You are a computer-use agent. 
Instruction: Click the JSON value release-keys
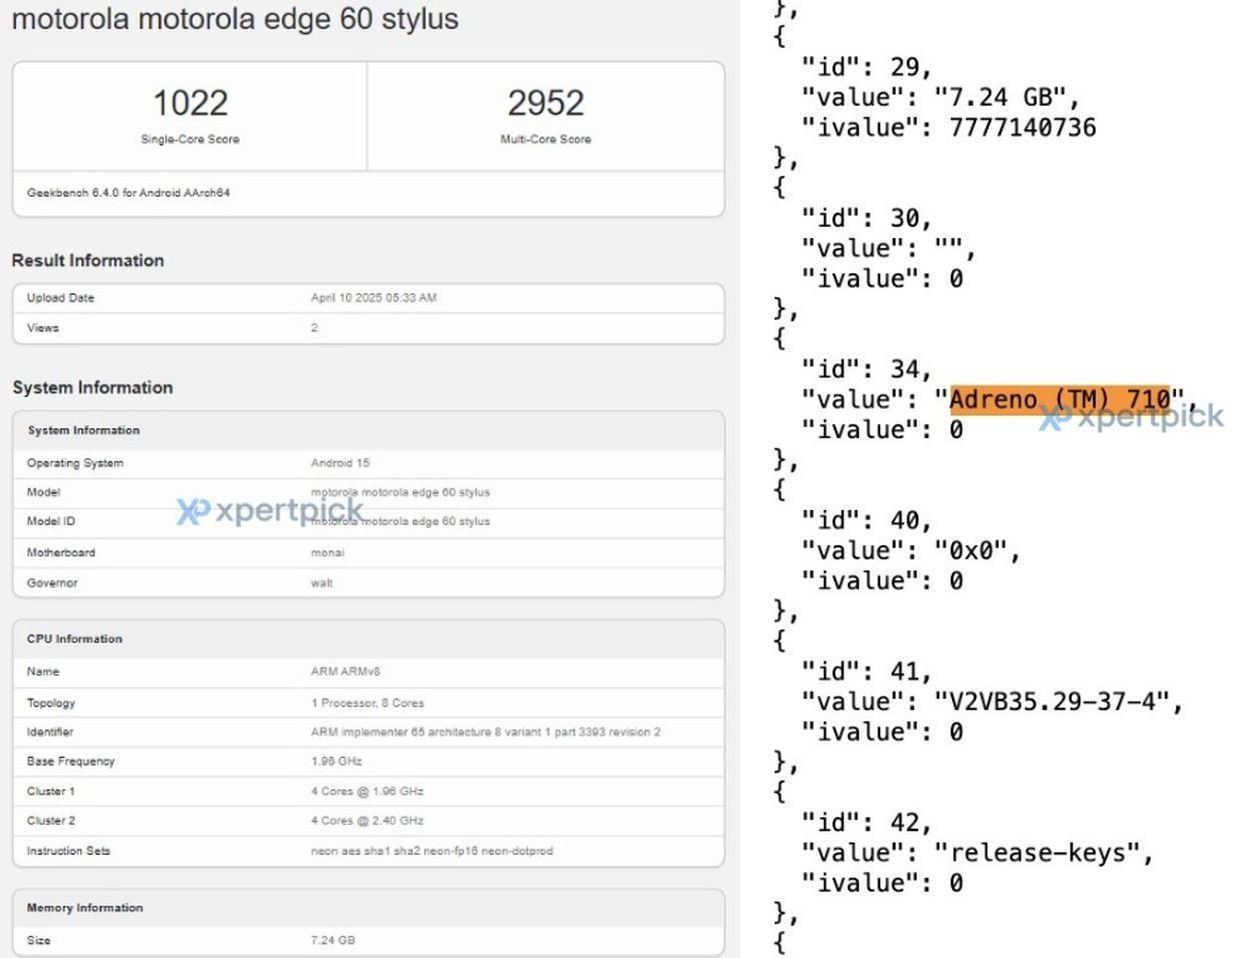[1043, 852]
